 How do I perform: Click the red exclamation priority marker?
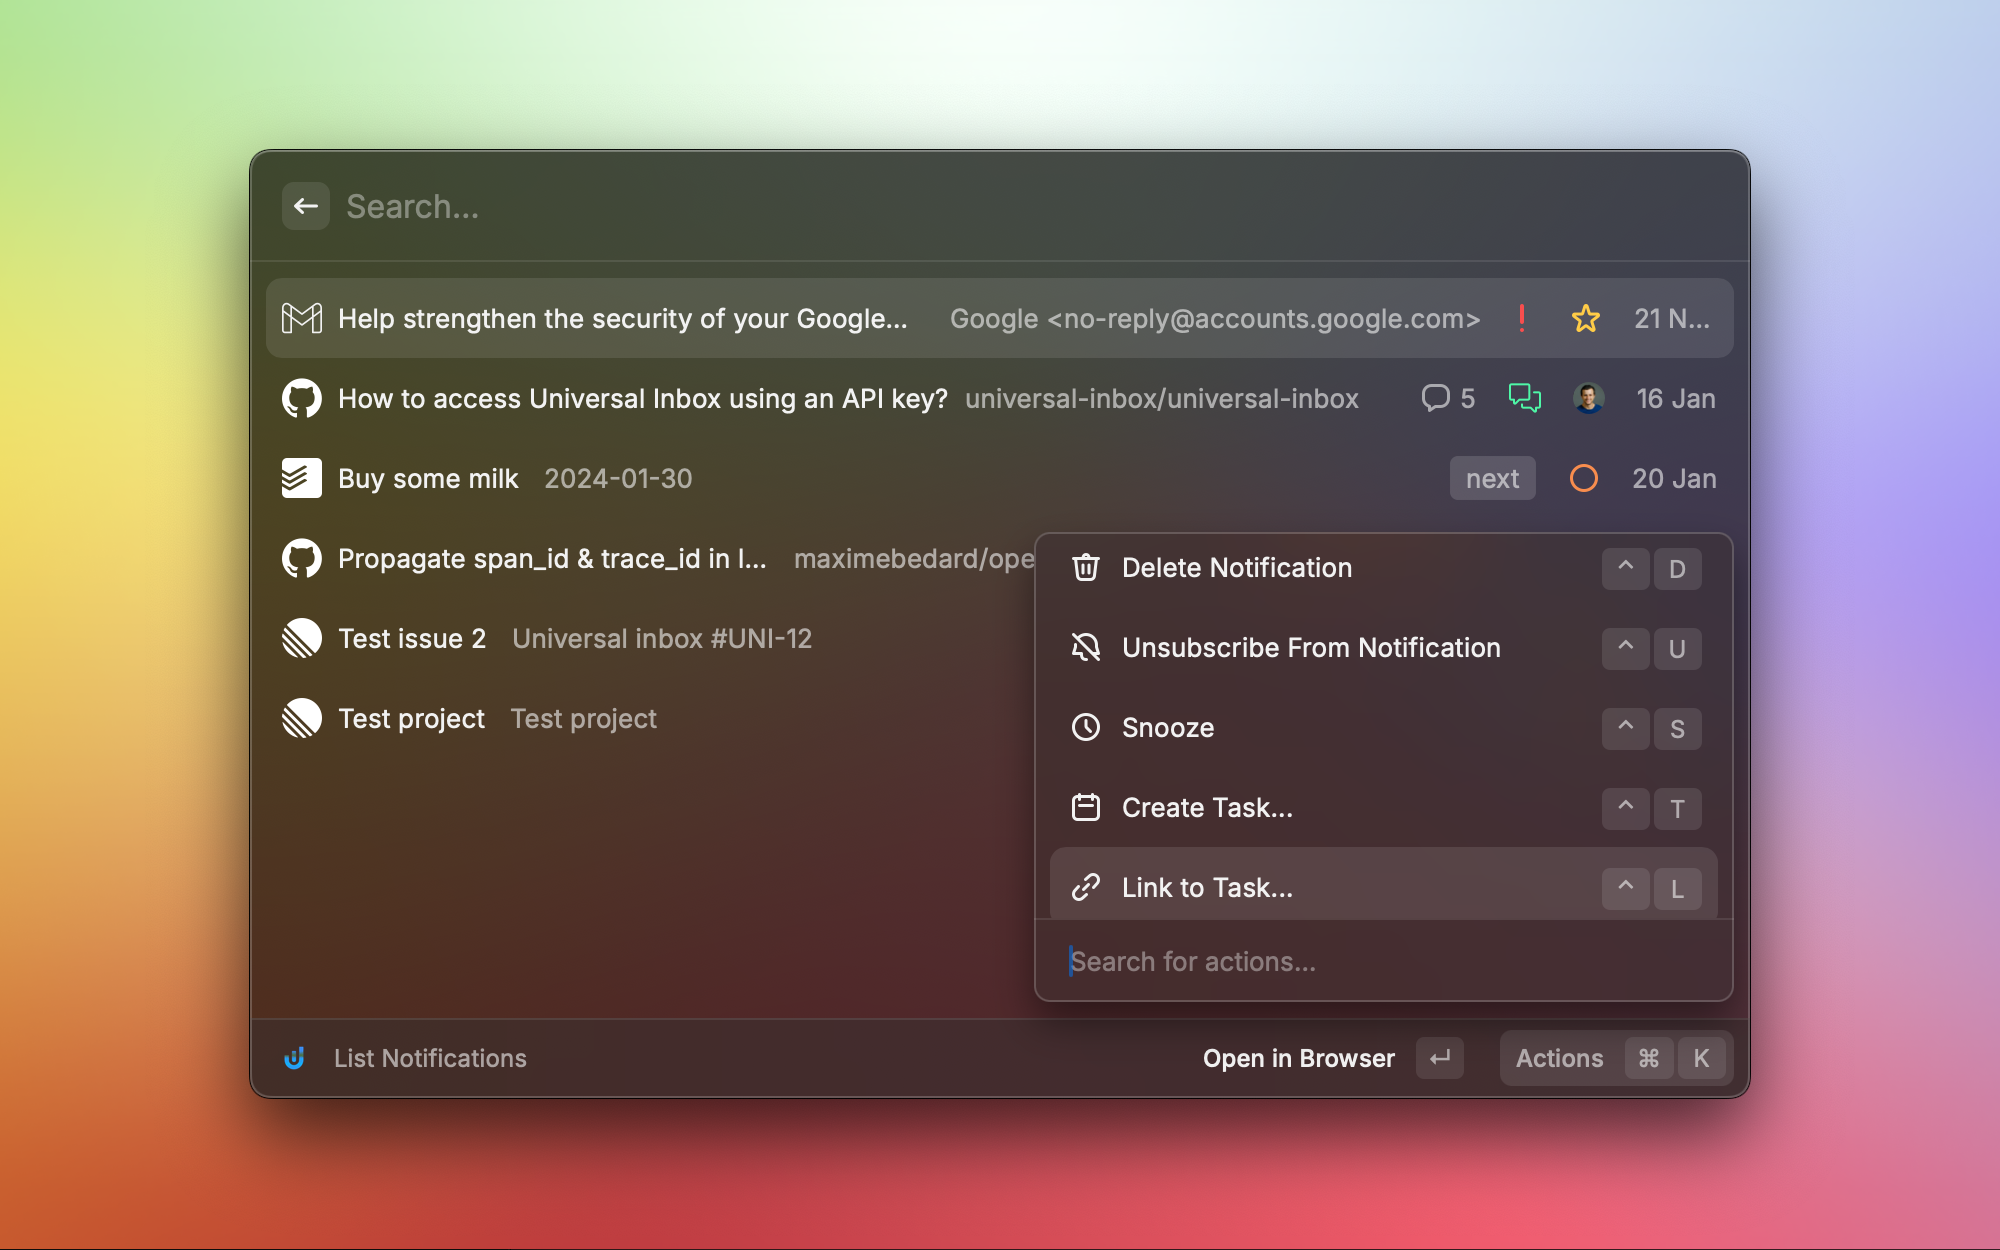(x=1521, y=318)
